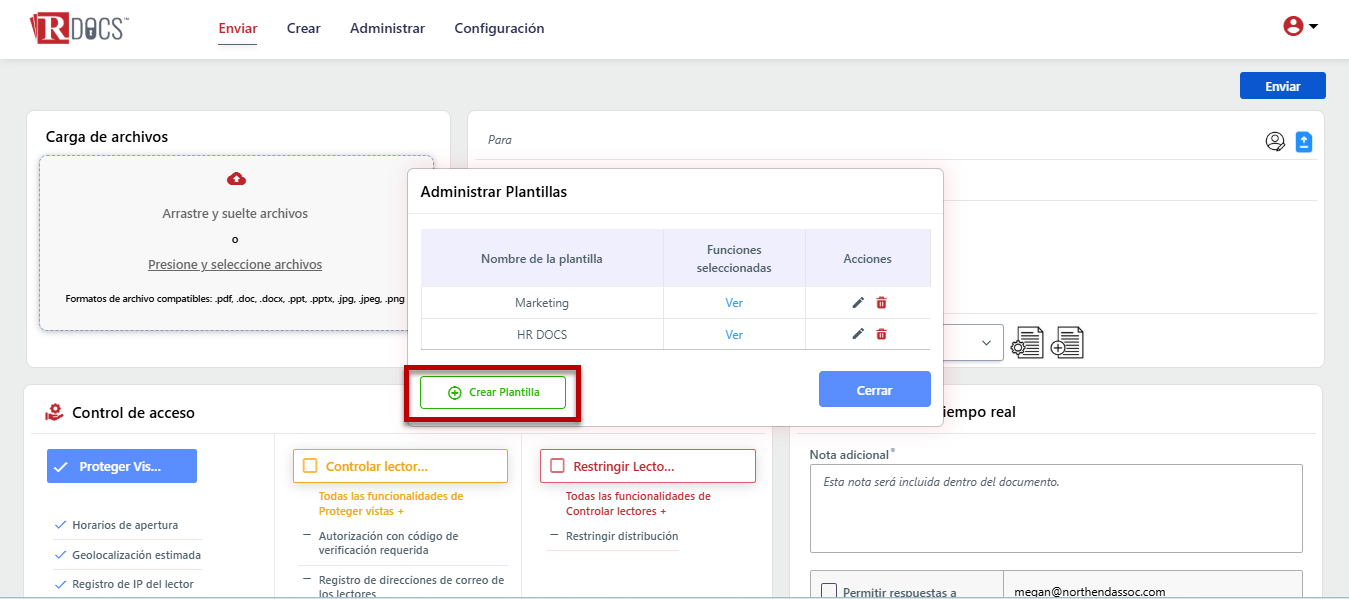Open the user account dropdown menu

(x=1300, y=27)
